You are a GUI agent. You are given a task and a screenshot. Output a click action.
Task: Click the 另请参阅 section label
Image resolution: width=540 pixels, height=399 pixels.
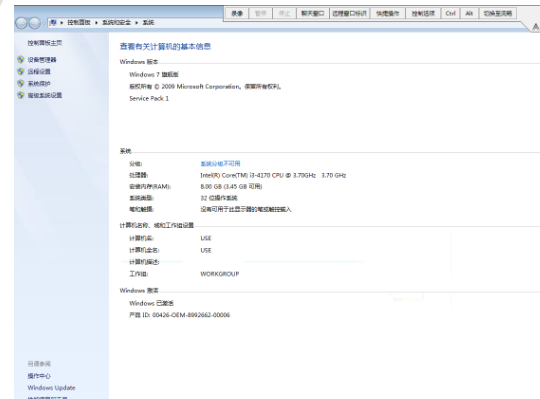(x=39, y=364)
